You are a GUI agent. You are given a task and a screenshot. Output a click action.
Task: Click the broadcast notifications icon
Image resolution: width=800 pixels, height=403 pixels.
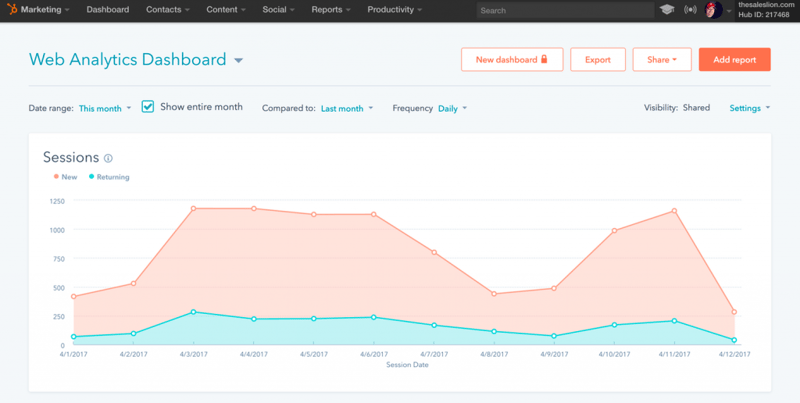[690, 10]
